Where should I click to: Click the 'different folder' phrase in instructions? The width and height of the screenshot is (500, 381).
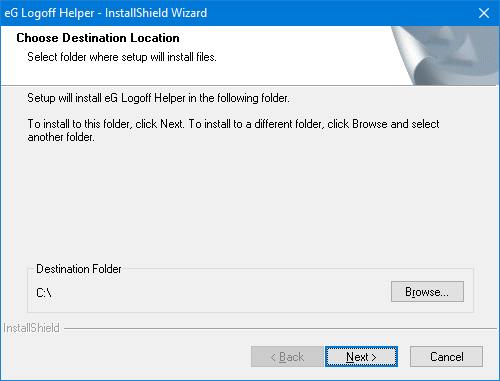(x=289, y=124)
